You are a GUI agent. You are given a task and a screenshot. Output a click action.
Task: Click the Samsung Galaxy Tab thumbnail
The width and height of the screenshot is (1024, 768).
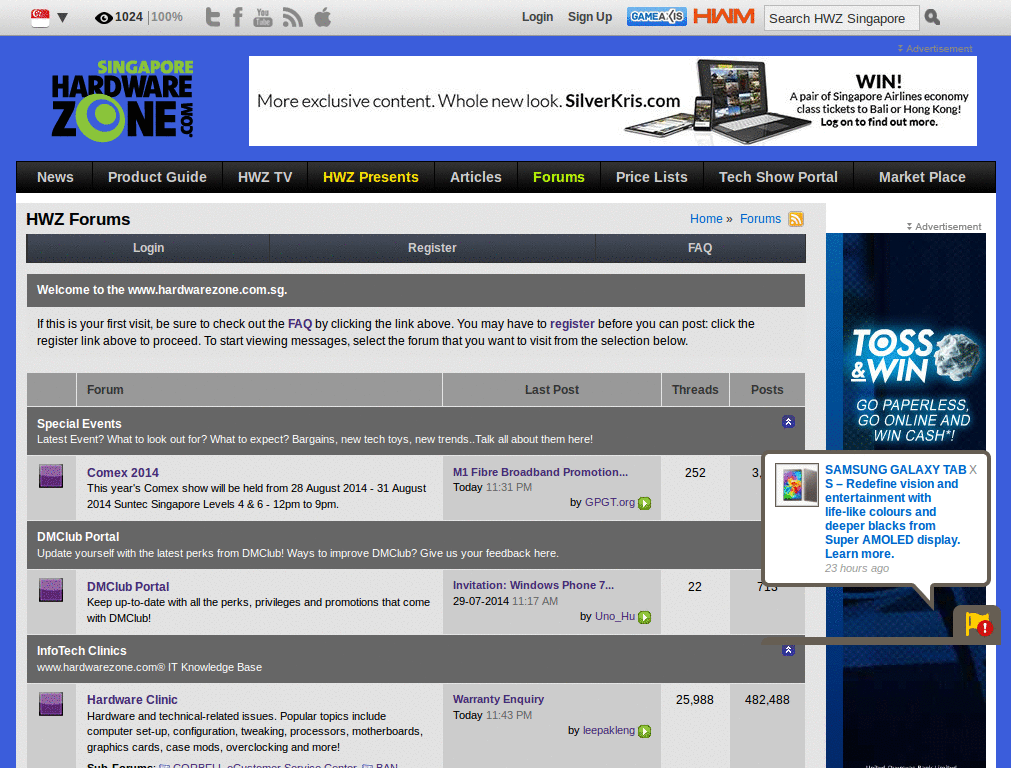[797, 485]
